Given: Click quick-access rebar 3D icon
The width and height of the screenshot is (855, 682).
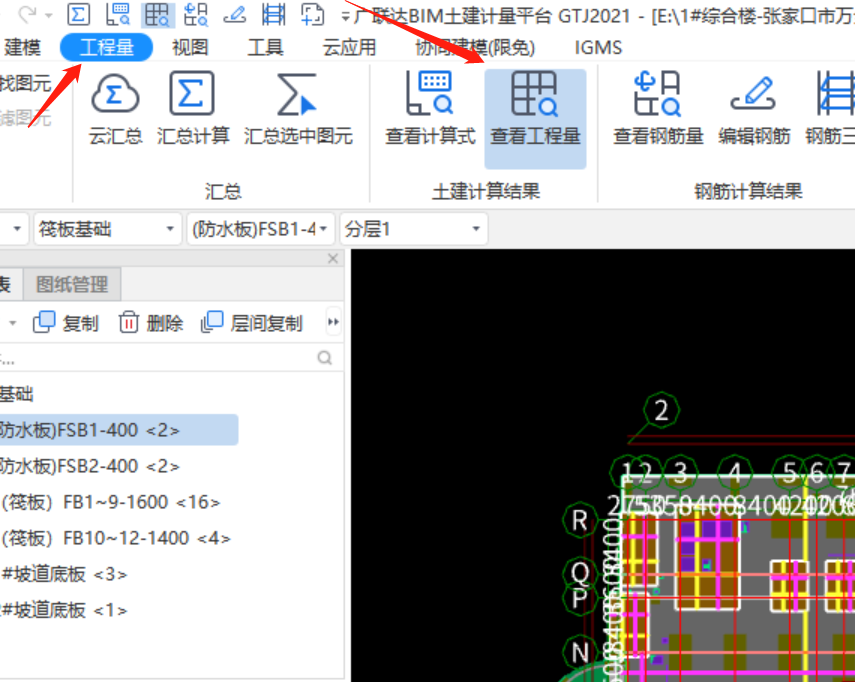Looking at the screenshot, I should 273,14.
